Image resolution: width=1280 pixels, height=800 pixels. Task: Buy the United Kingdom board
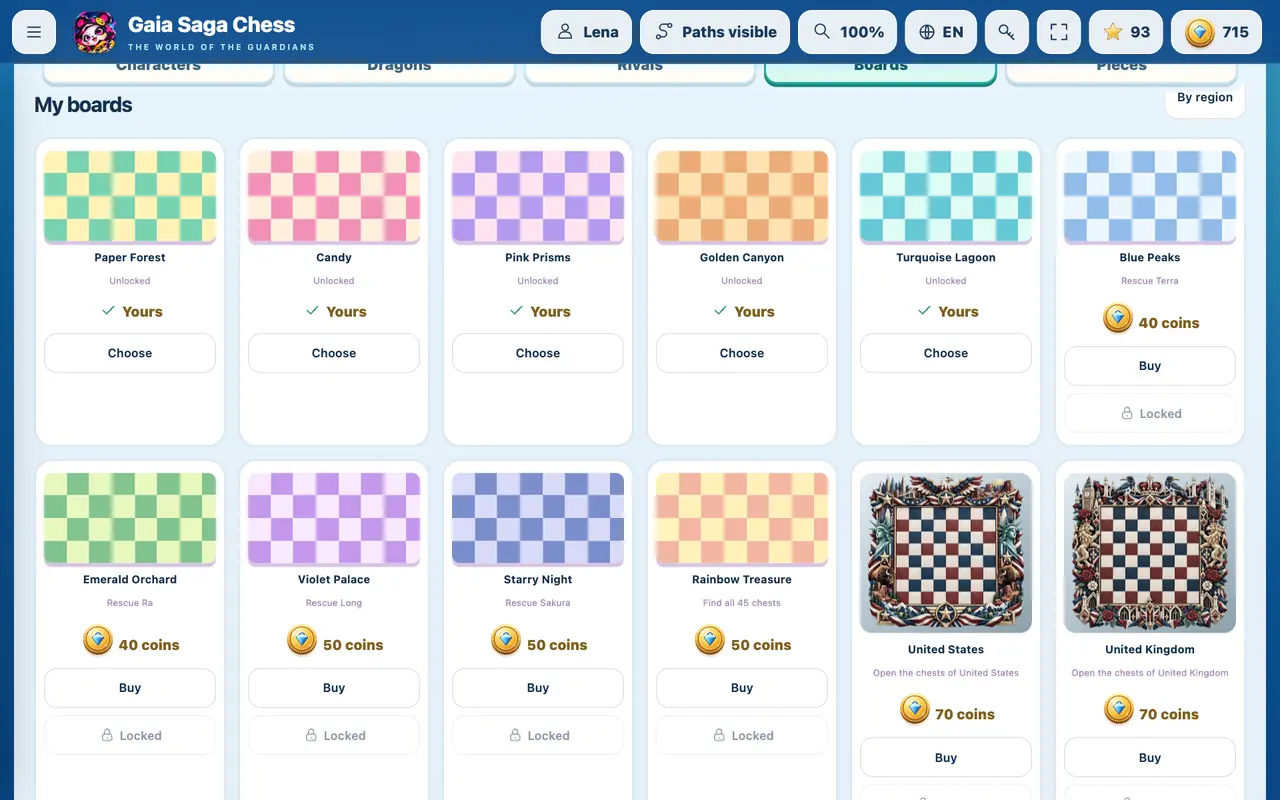click(x=1150, y=758)
